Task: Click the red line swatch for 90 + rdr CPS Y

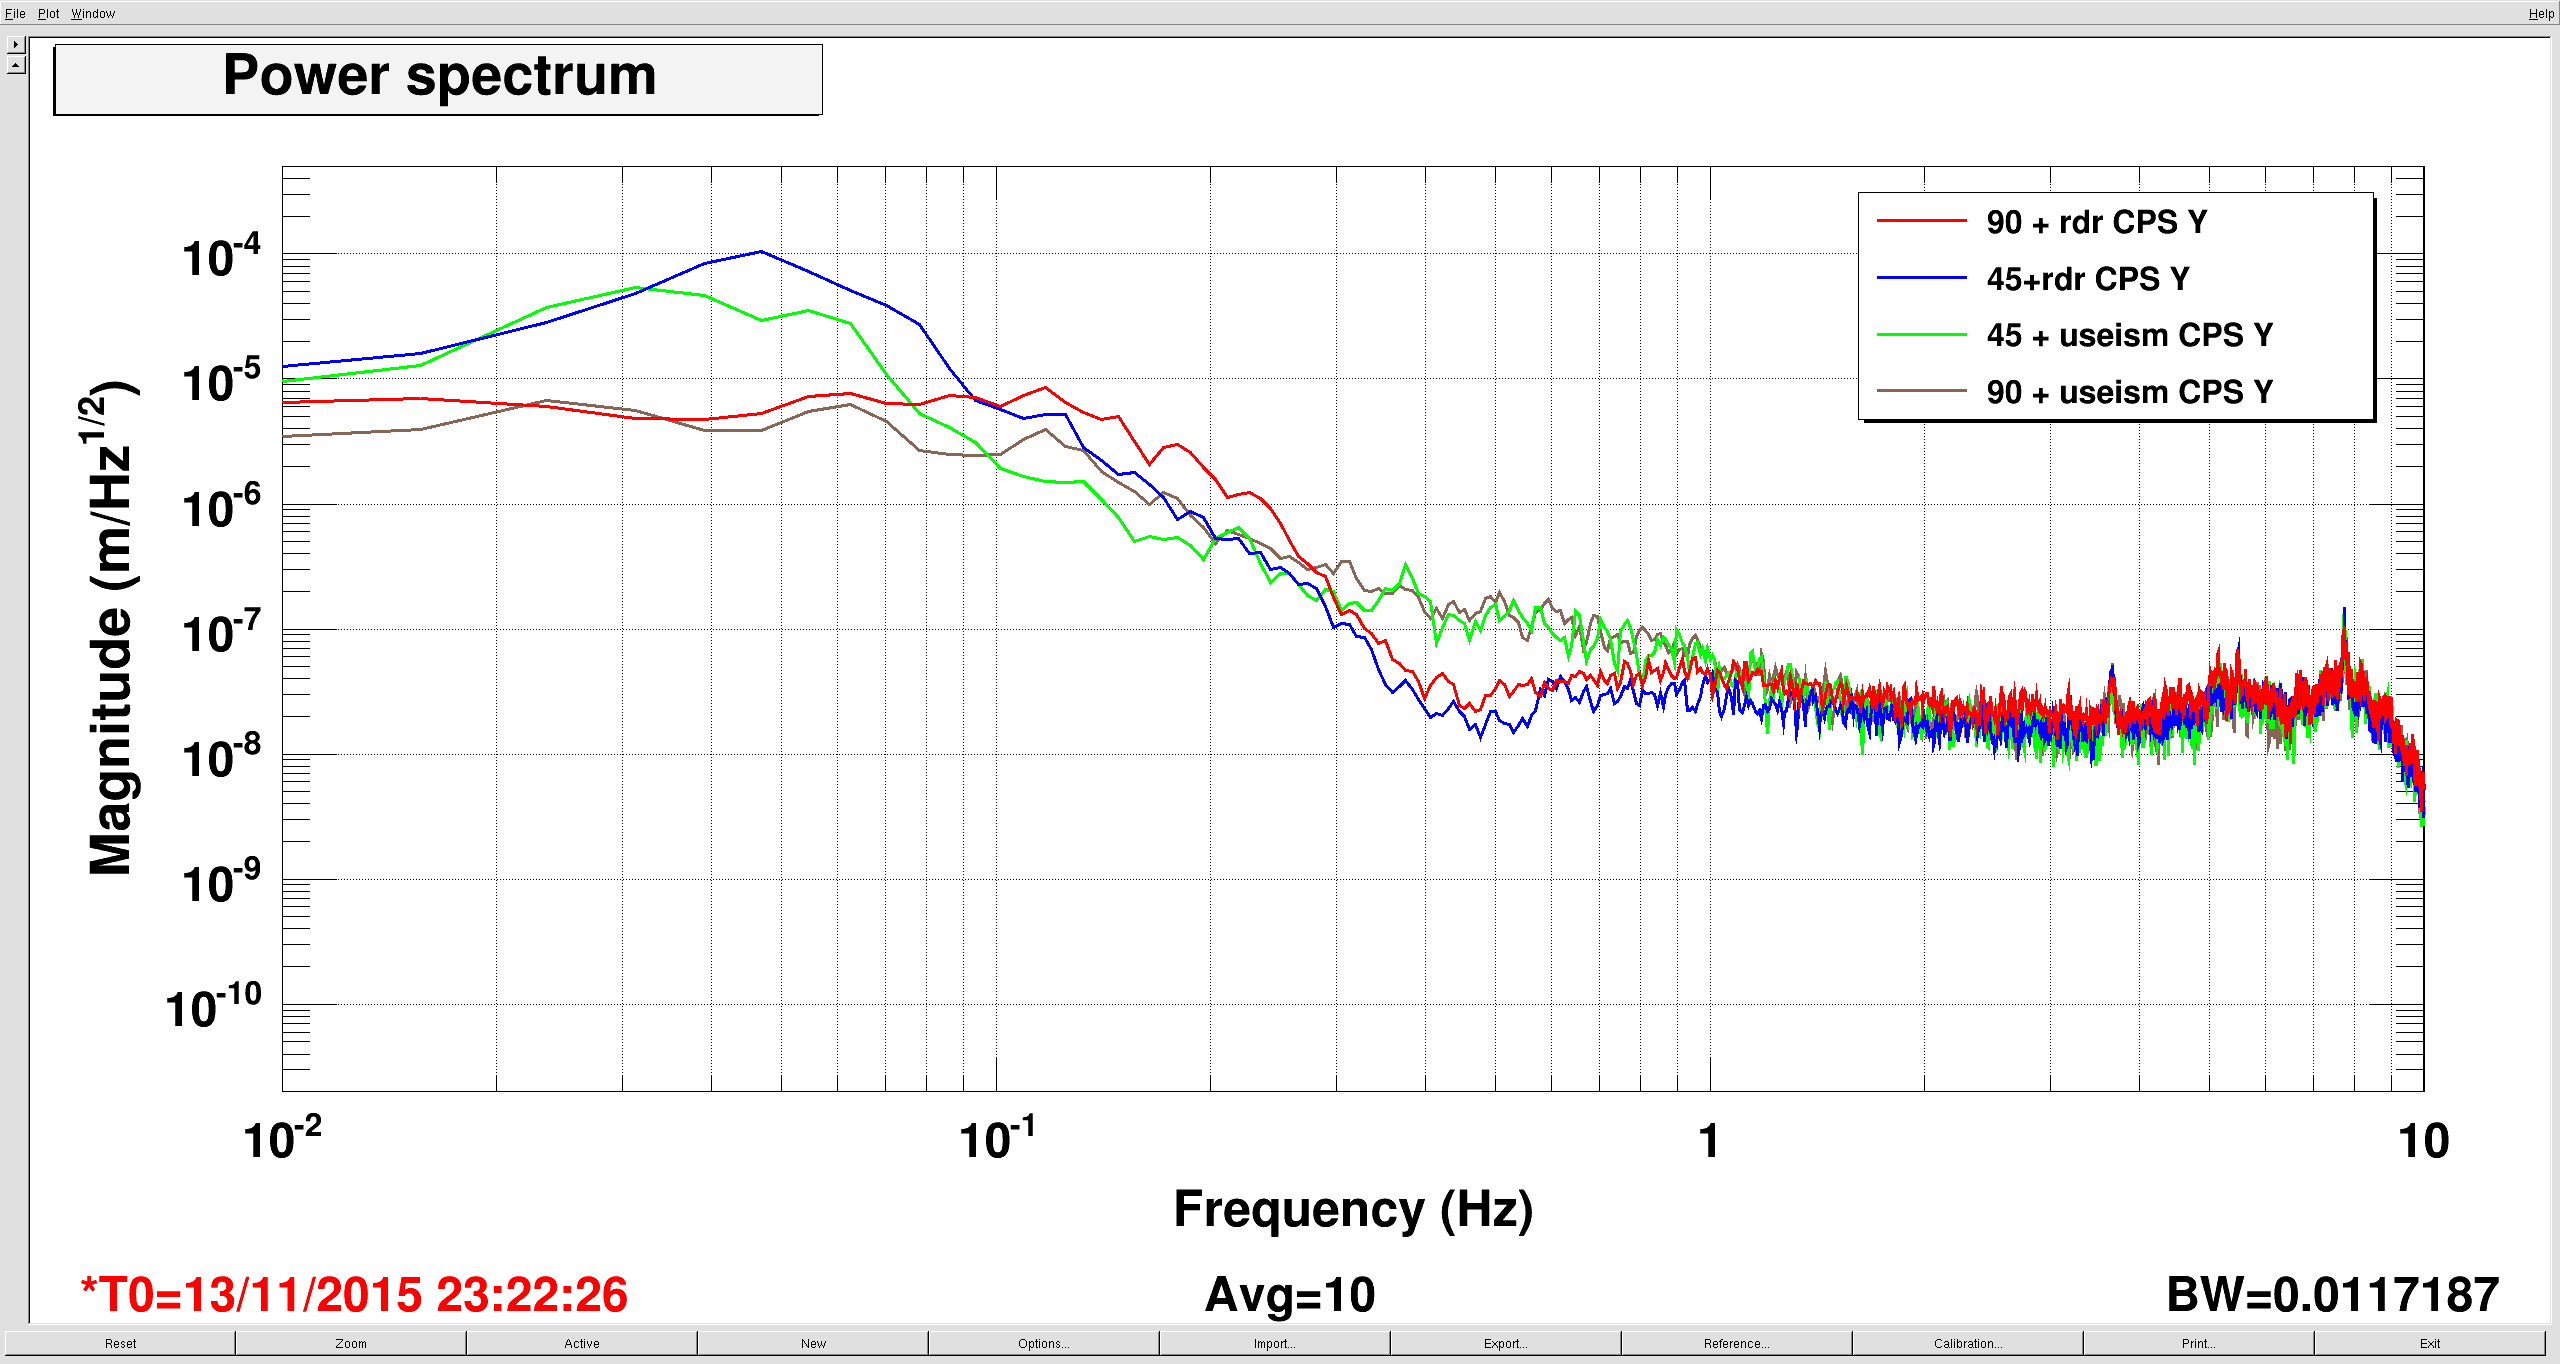Action: pyautogui.click(x=1922, y=221)
